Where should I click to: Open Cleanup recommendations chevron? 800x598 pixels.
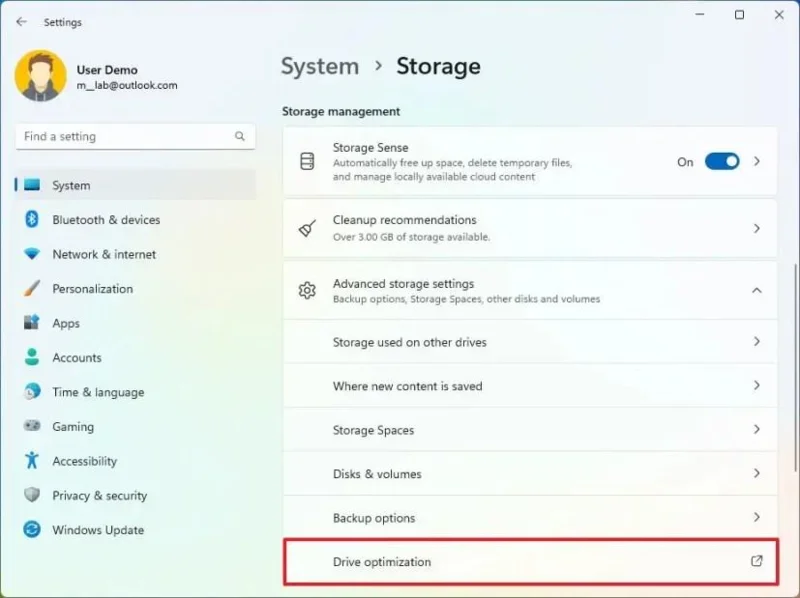click(757, 228)
